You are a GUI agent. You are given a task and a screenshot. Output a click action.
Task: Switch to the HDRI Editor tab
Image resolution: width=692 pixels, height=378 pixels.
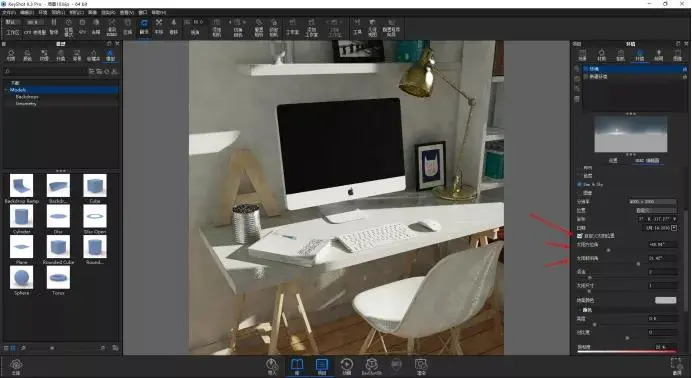pos(647,161)
